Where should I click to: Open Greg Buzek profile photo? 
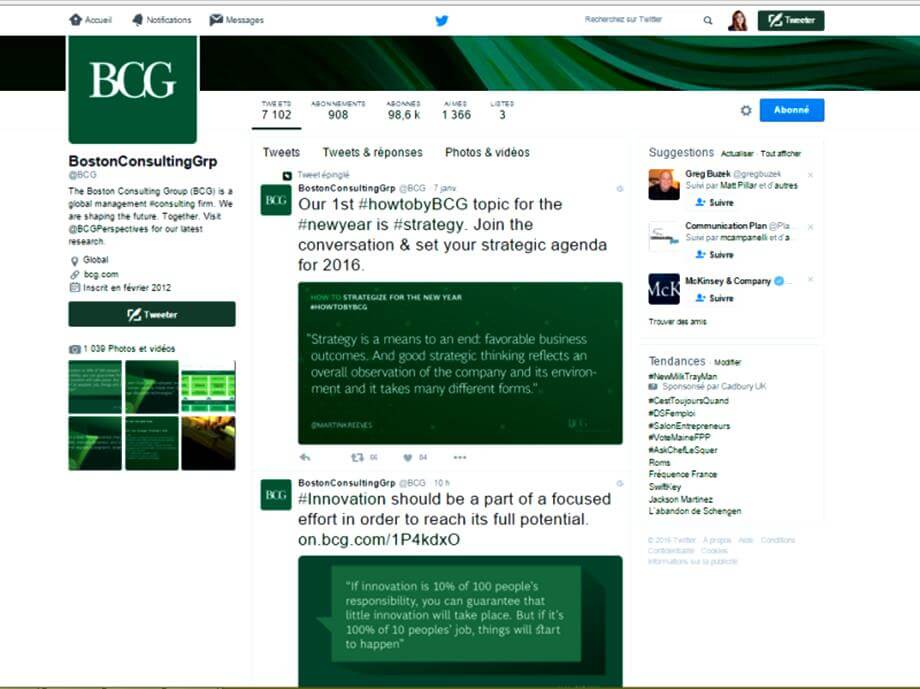[664, 184]
